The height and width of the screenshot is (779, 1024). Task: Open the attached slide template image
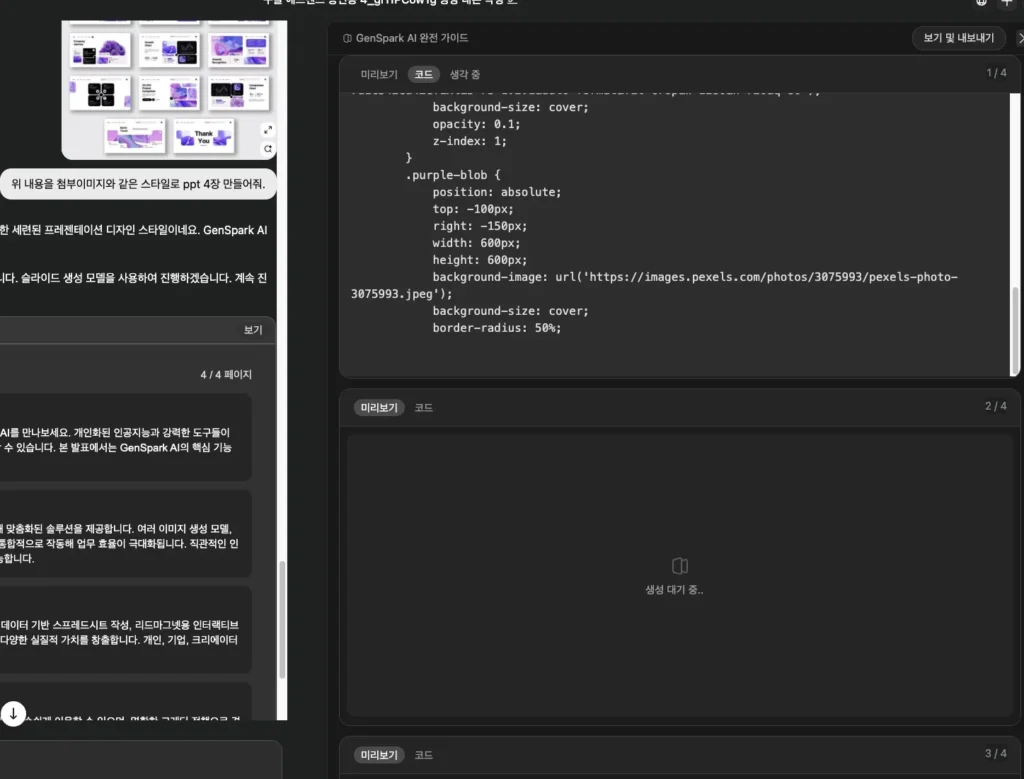(x=169, y=88)
